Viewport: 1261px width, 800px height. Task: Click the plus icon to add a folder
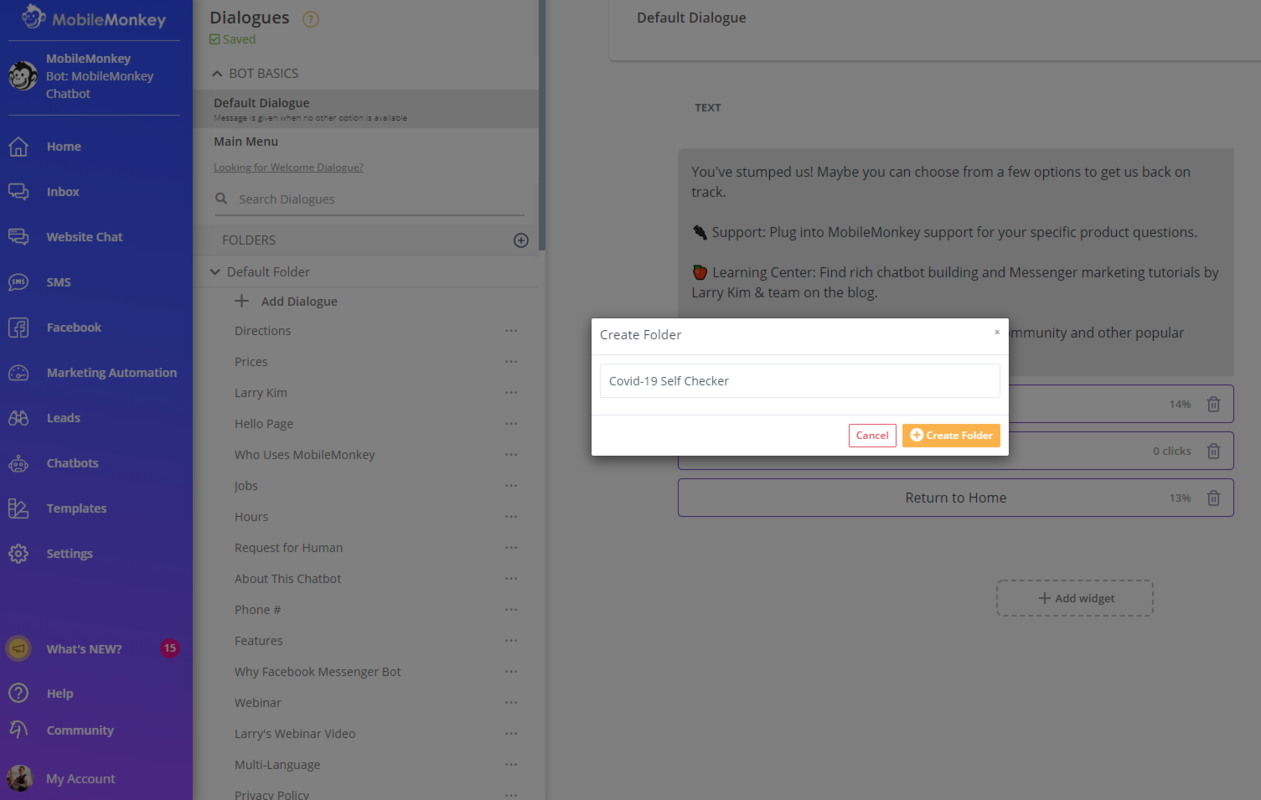521,240
